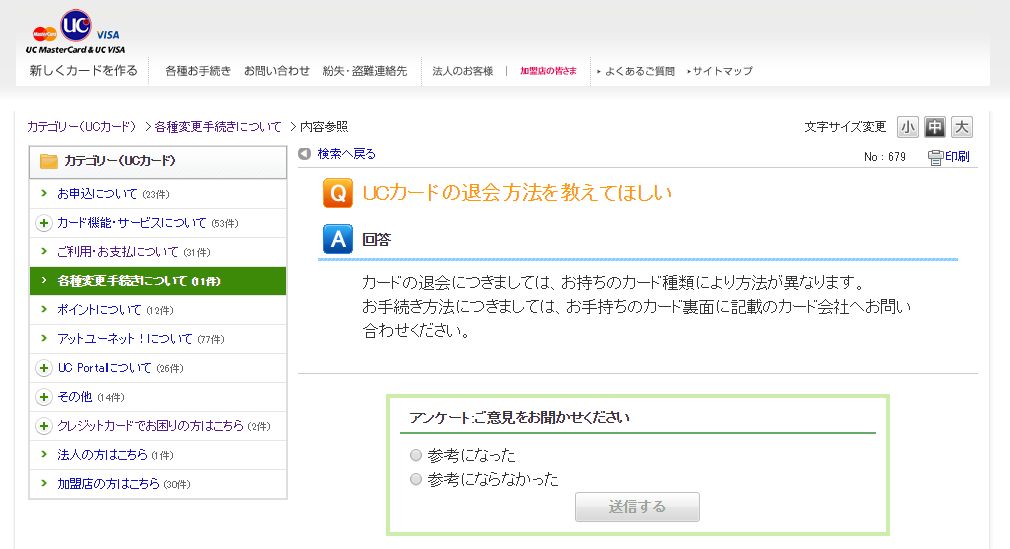
Task: Click the orange Q question icon
Action: tap(338, 193)
